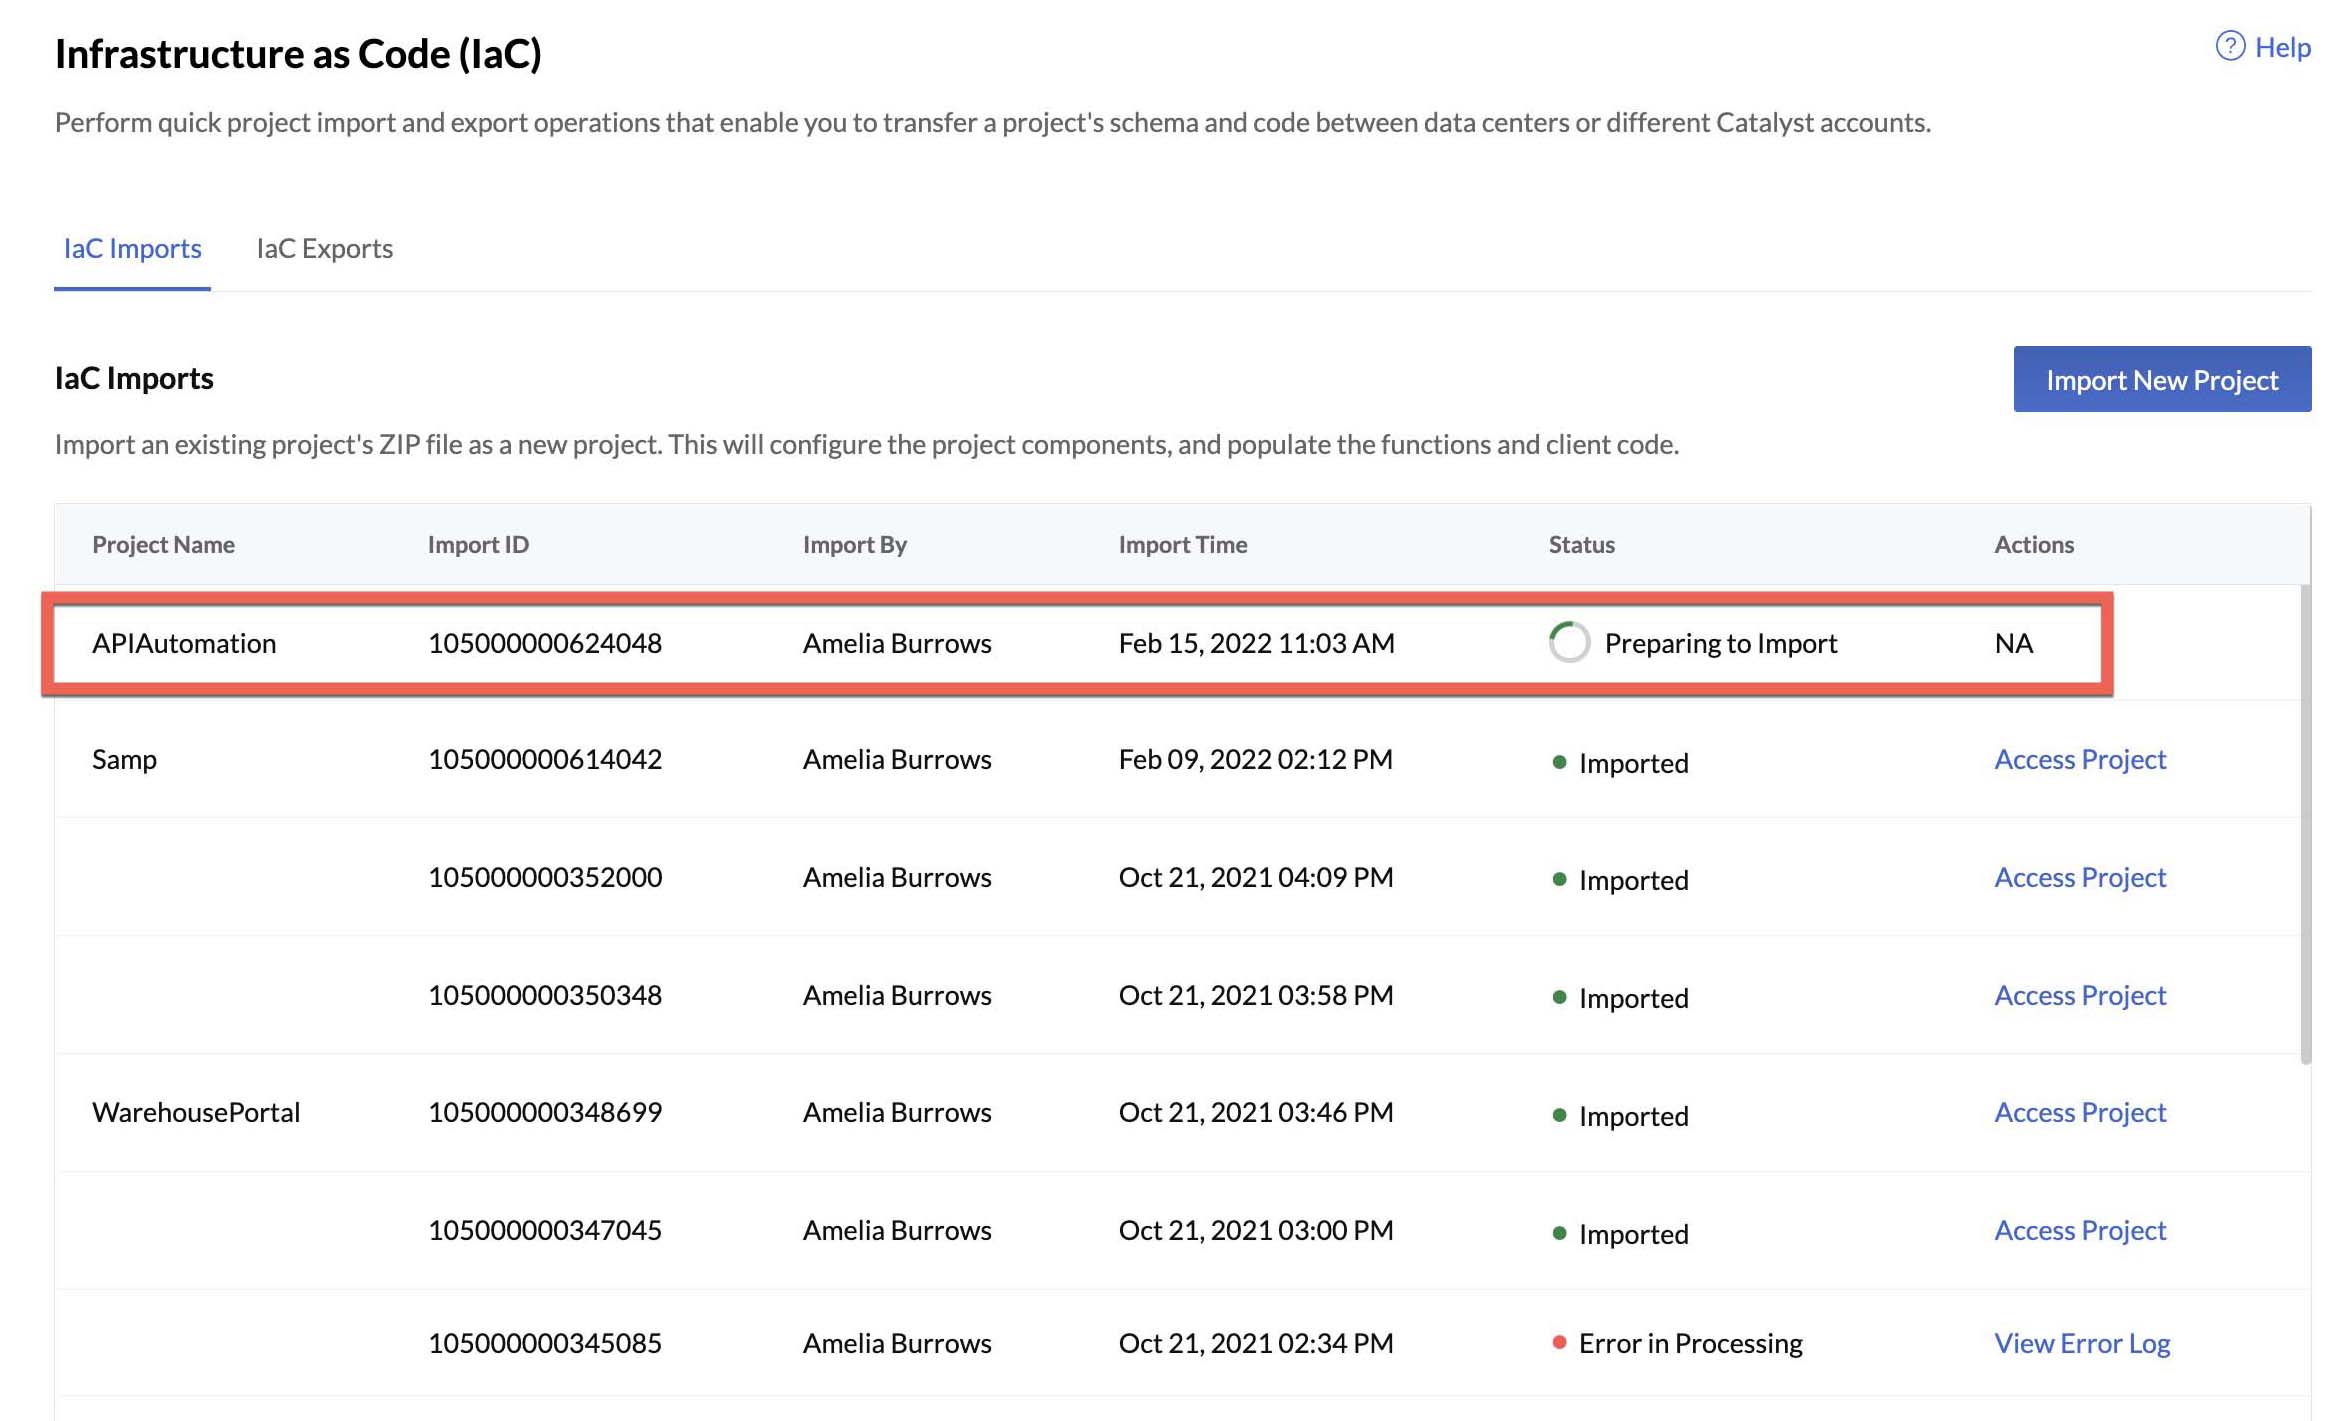The image size is (2348, 1421).
Task: Click the Project Name column header
Action: (163, 544)
